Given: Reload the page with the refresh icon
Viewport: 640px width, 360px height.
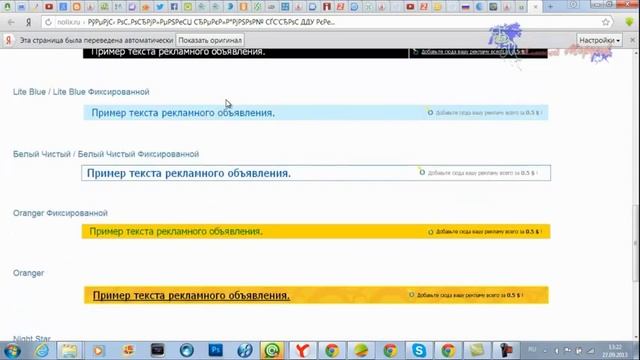Looking at the screenshot, I should [x=48, y=22].
